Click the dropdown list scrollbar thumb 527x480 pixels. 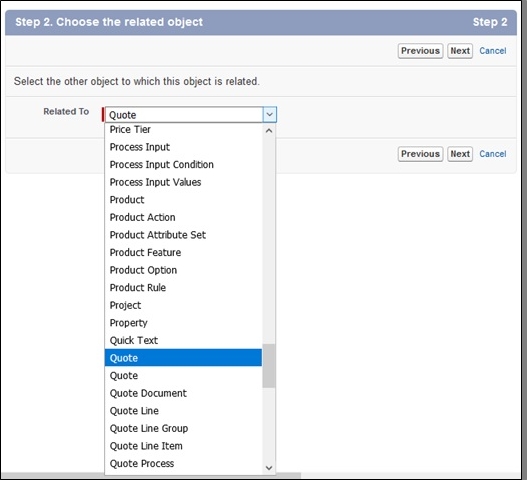point(269,366)
